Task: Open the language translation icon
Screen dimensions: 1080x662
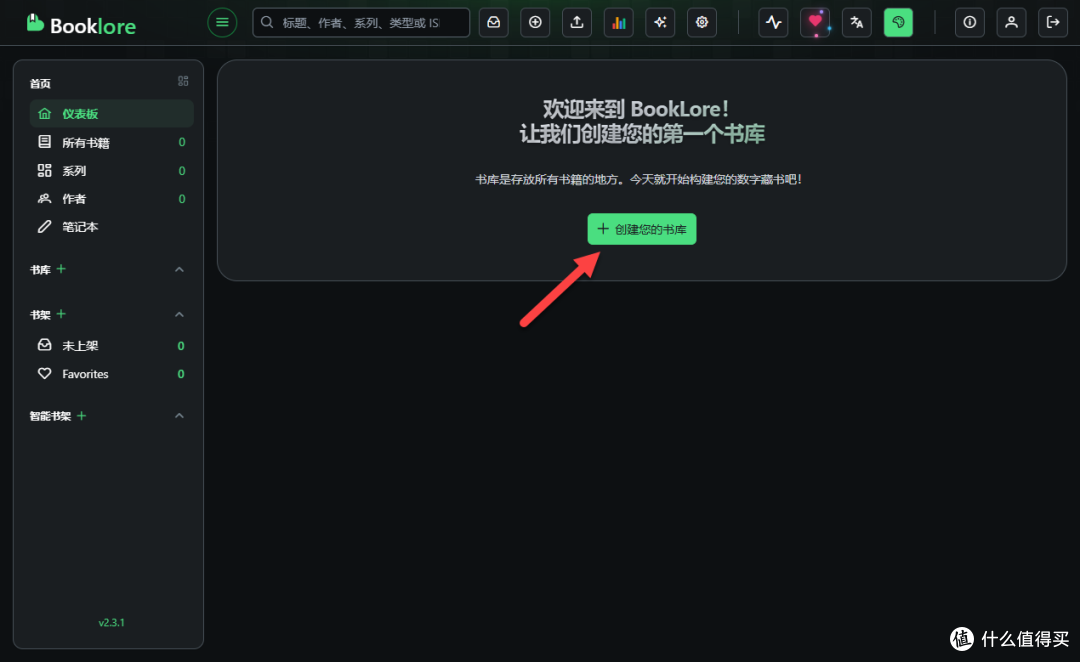Action: 857,23
